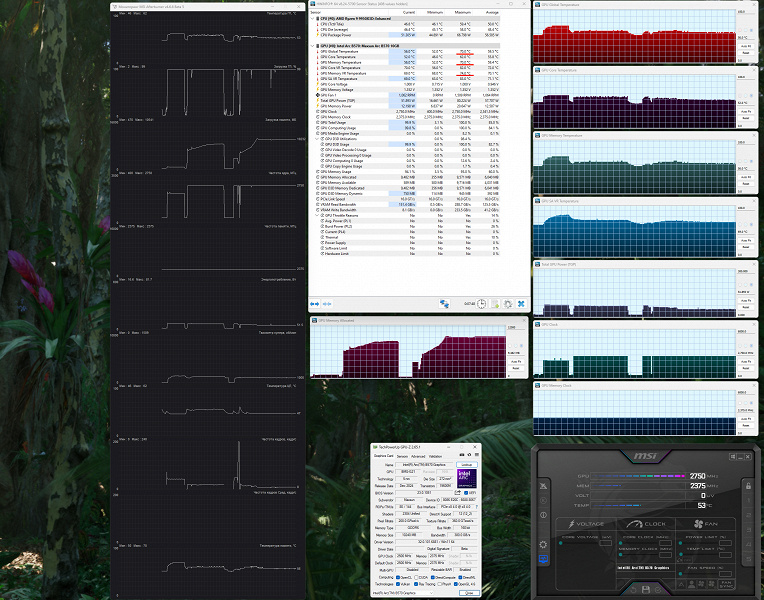Open MSI Afterburner settings gear icon

pos(543,545)
